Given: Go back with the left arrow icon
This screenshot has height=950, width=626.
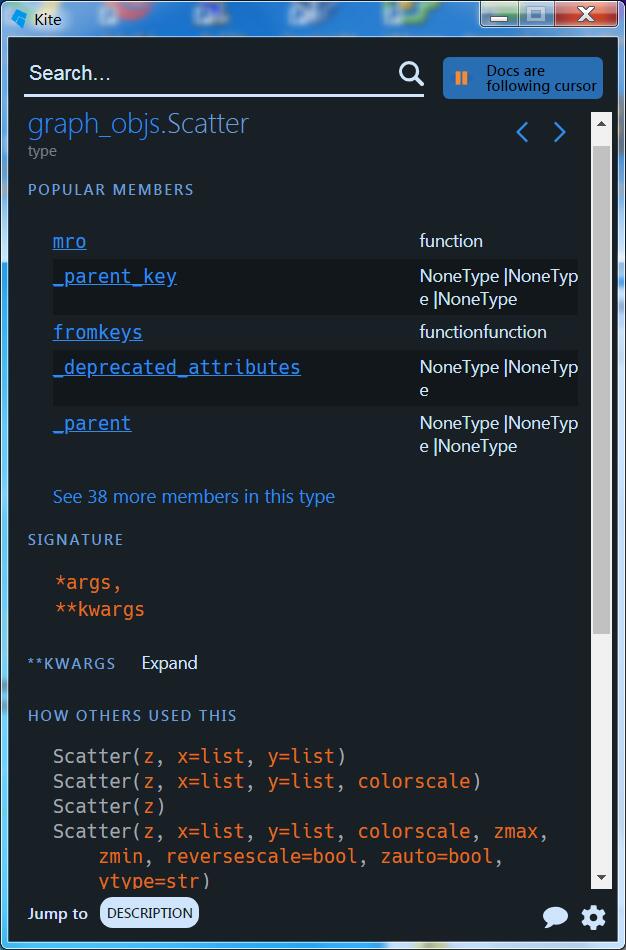Looking at the screenshot, I should tap(522, 132).
